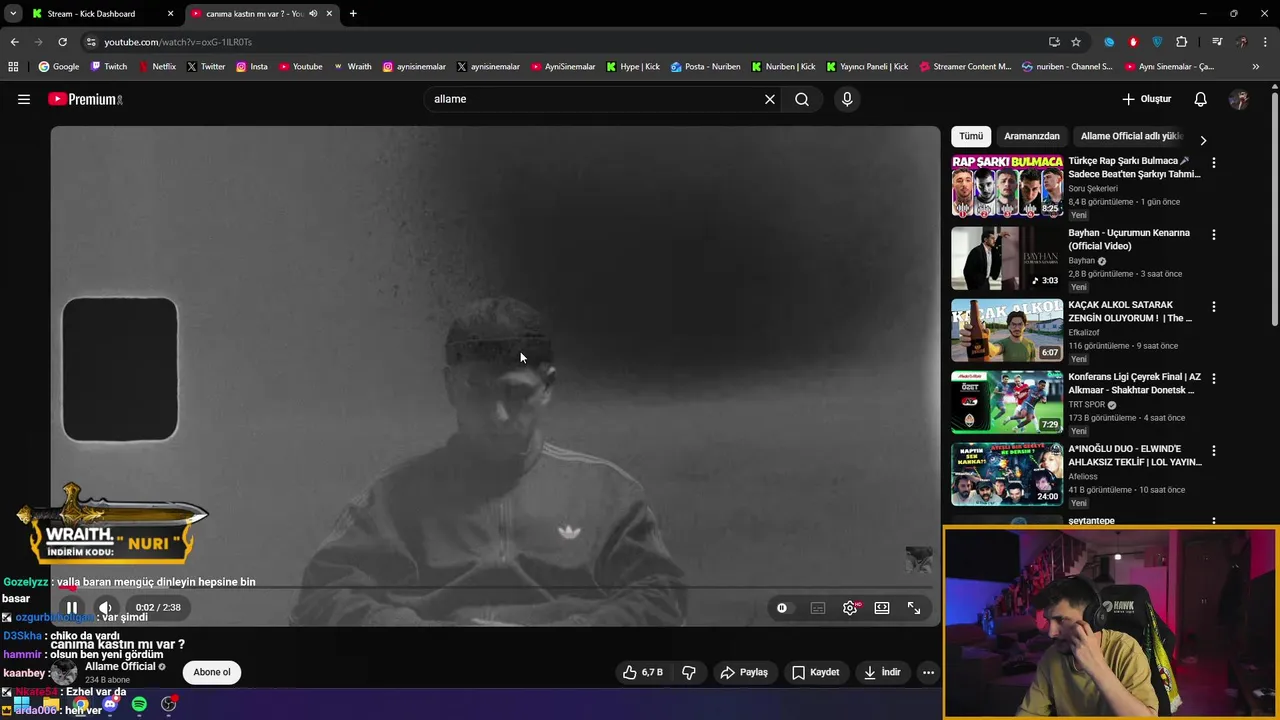Open options for Bayhan - Uçurumun Kenarında video
Viewport: 1280px width, 720px height.
1214,235
